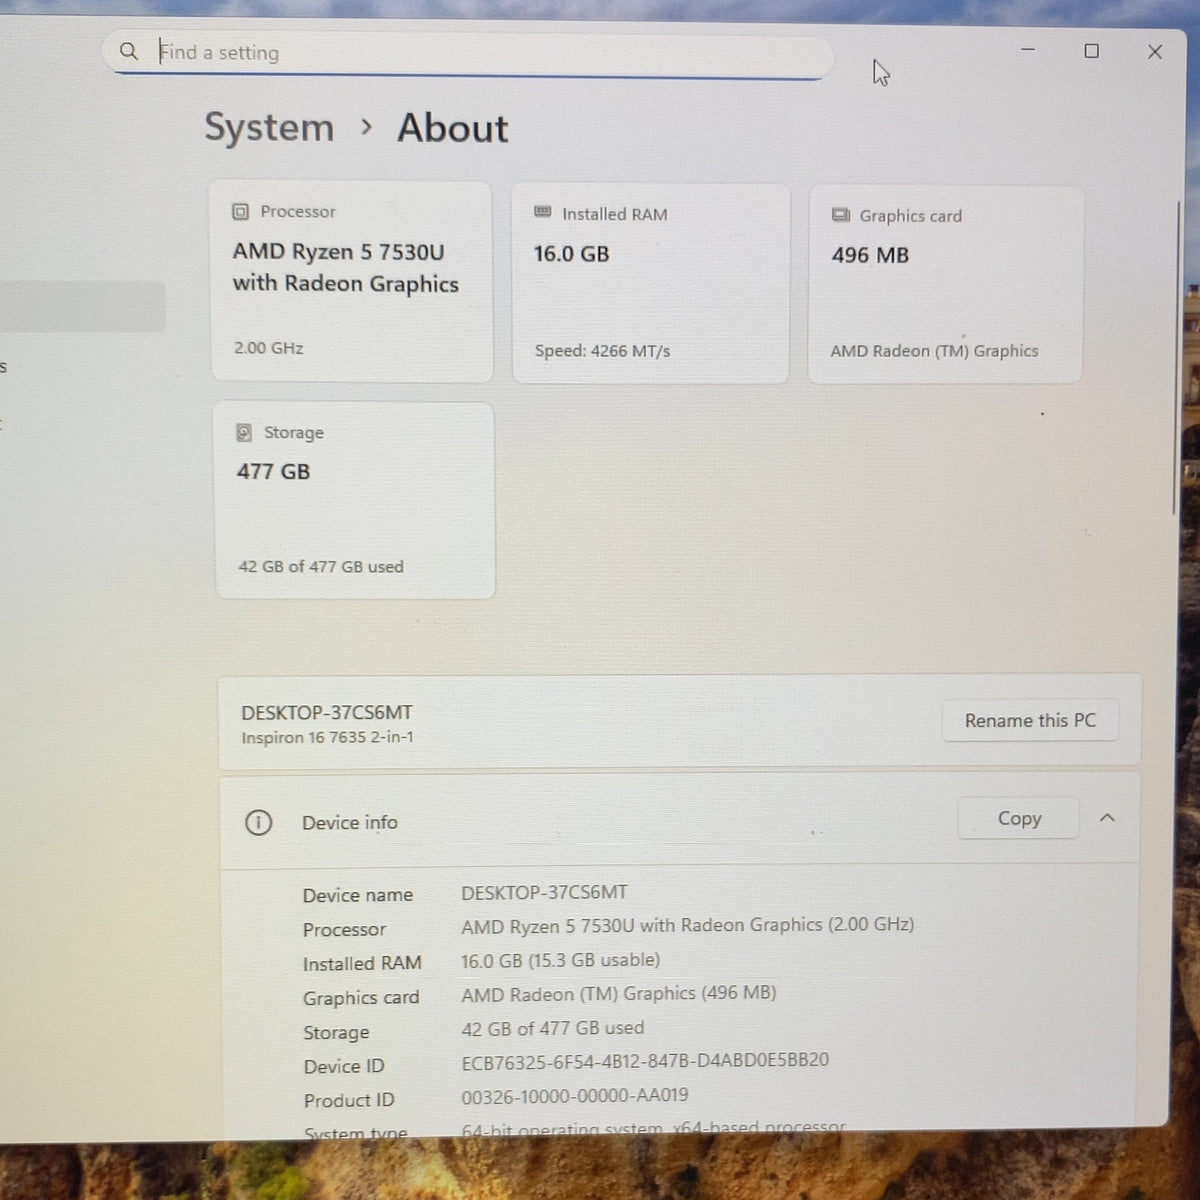1200x1200 pixels.
Task: Click 'Inspiron 16 7635 2-in-1' model text
Action: pyautogui.click(x=327, y=737)
